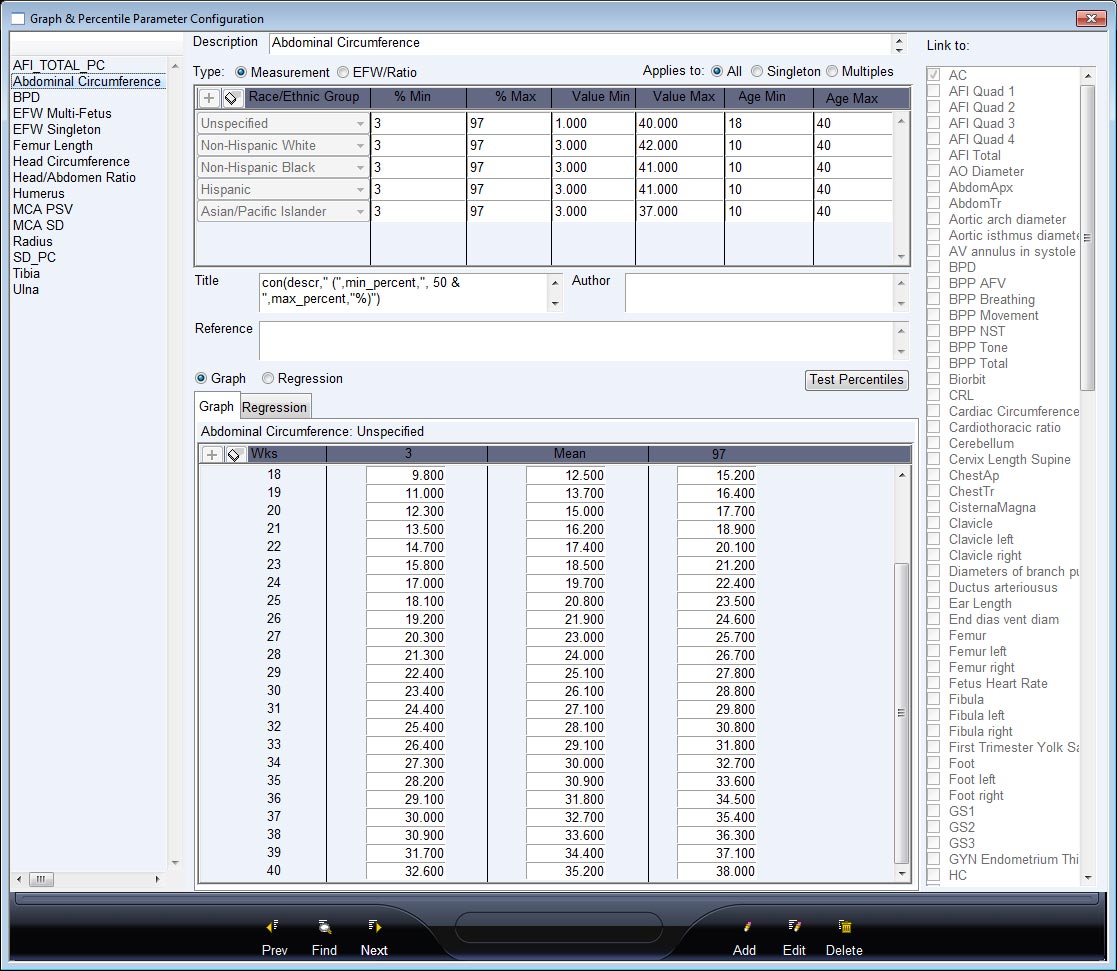Select the EFW/Ratio type radio button
This screenshot has width=1117, height=971.
tap(343, 72)
